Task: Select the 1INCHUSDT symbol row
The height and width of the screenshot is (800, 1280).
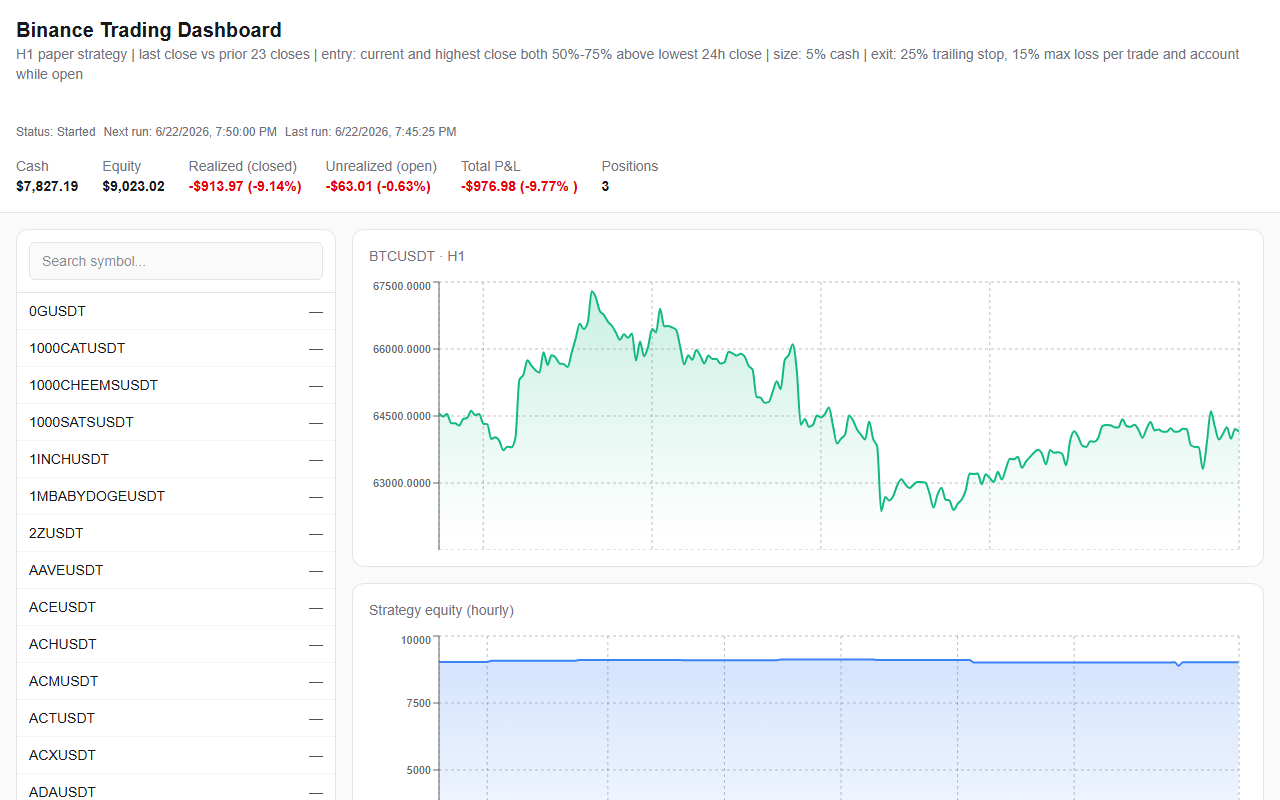Action: pos(176,460)
